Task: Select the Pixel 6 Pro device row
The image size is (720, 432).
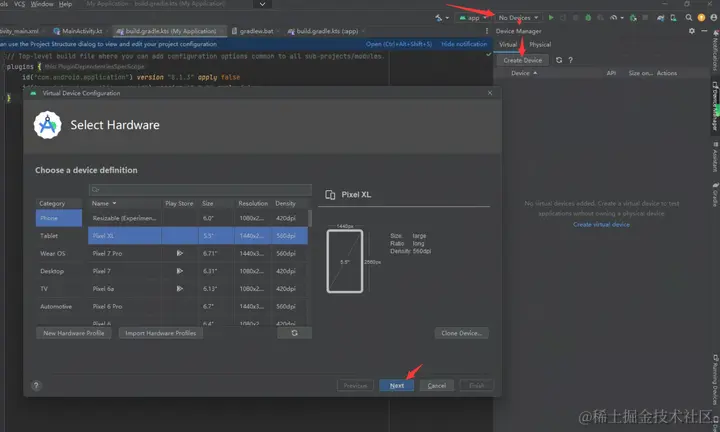Action: pos(198,306)
